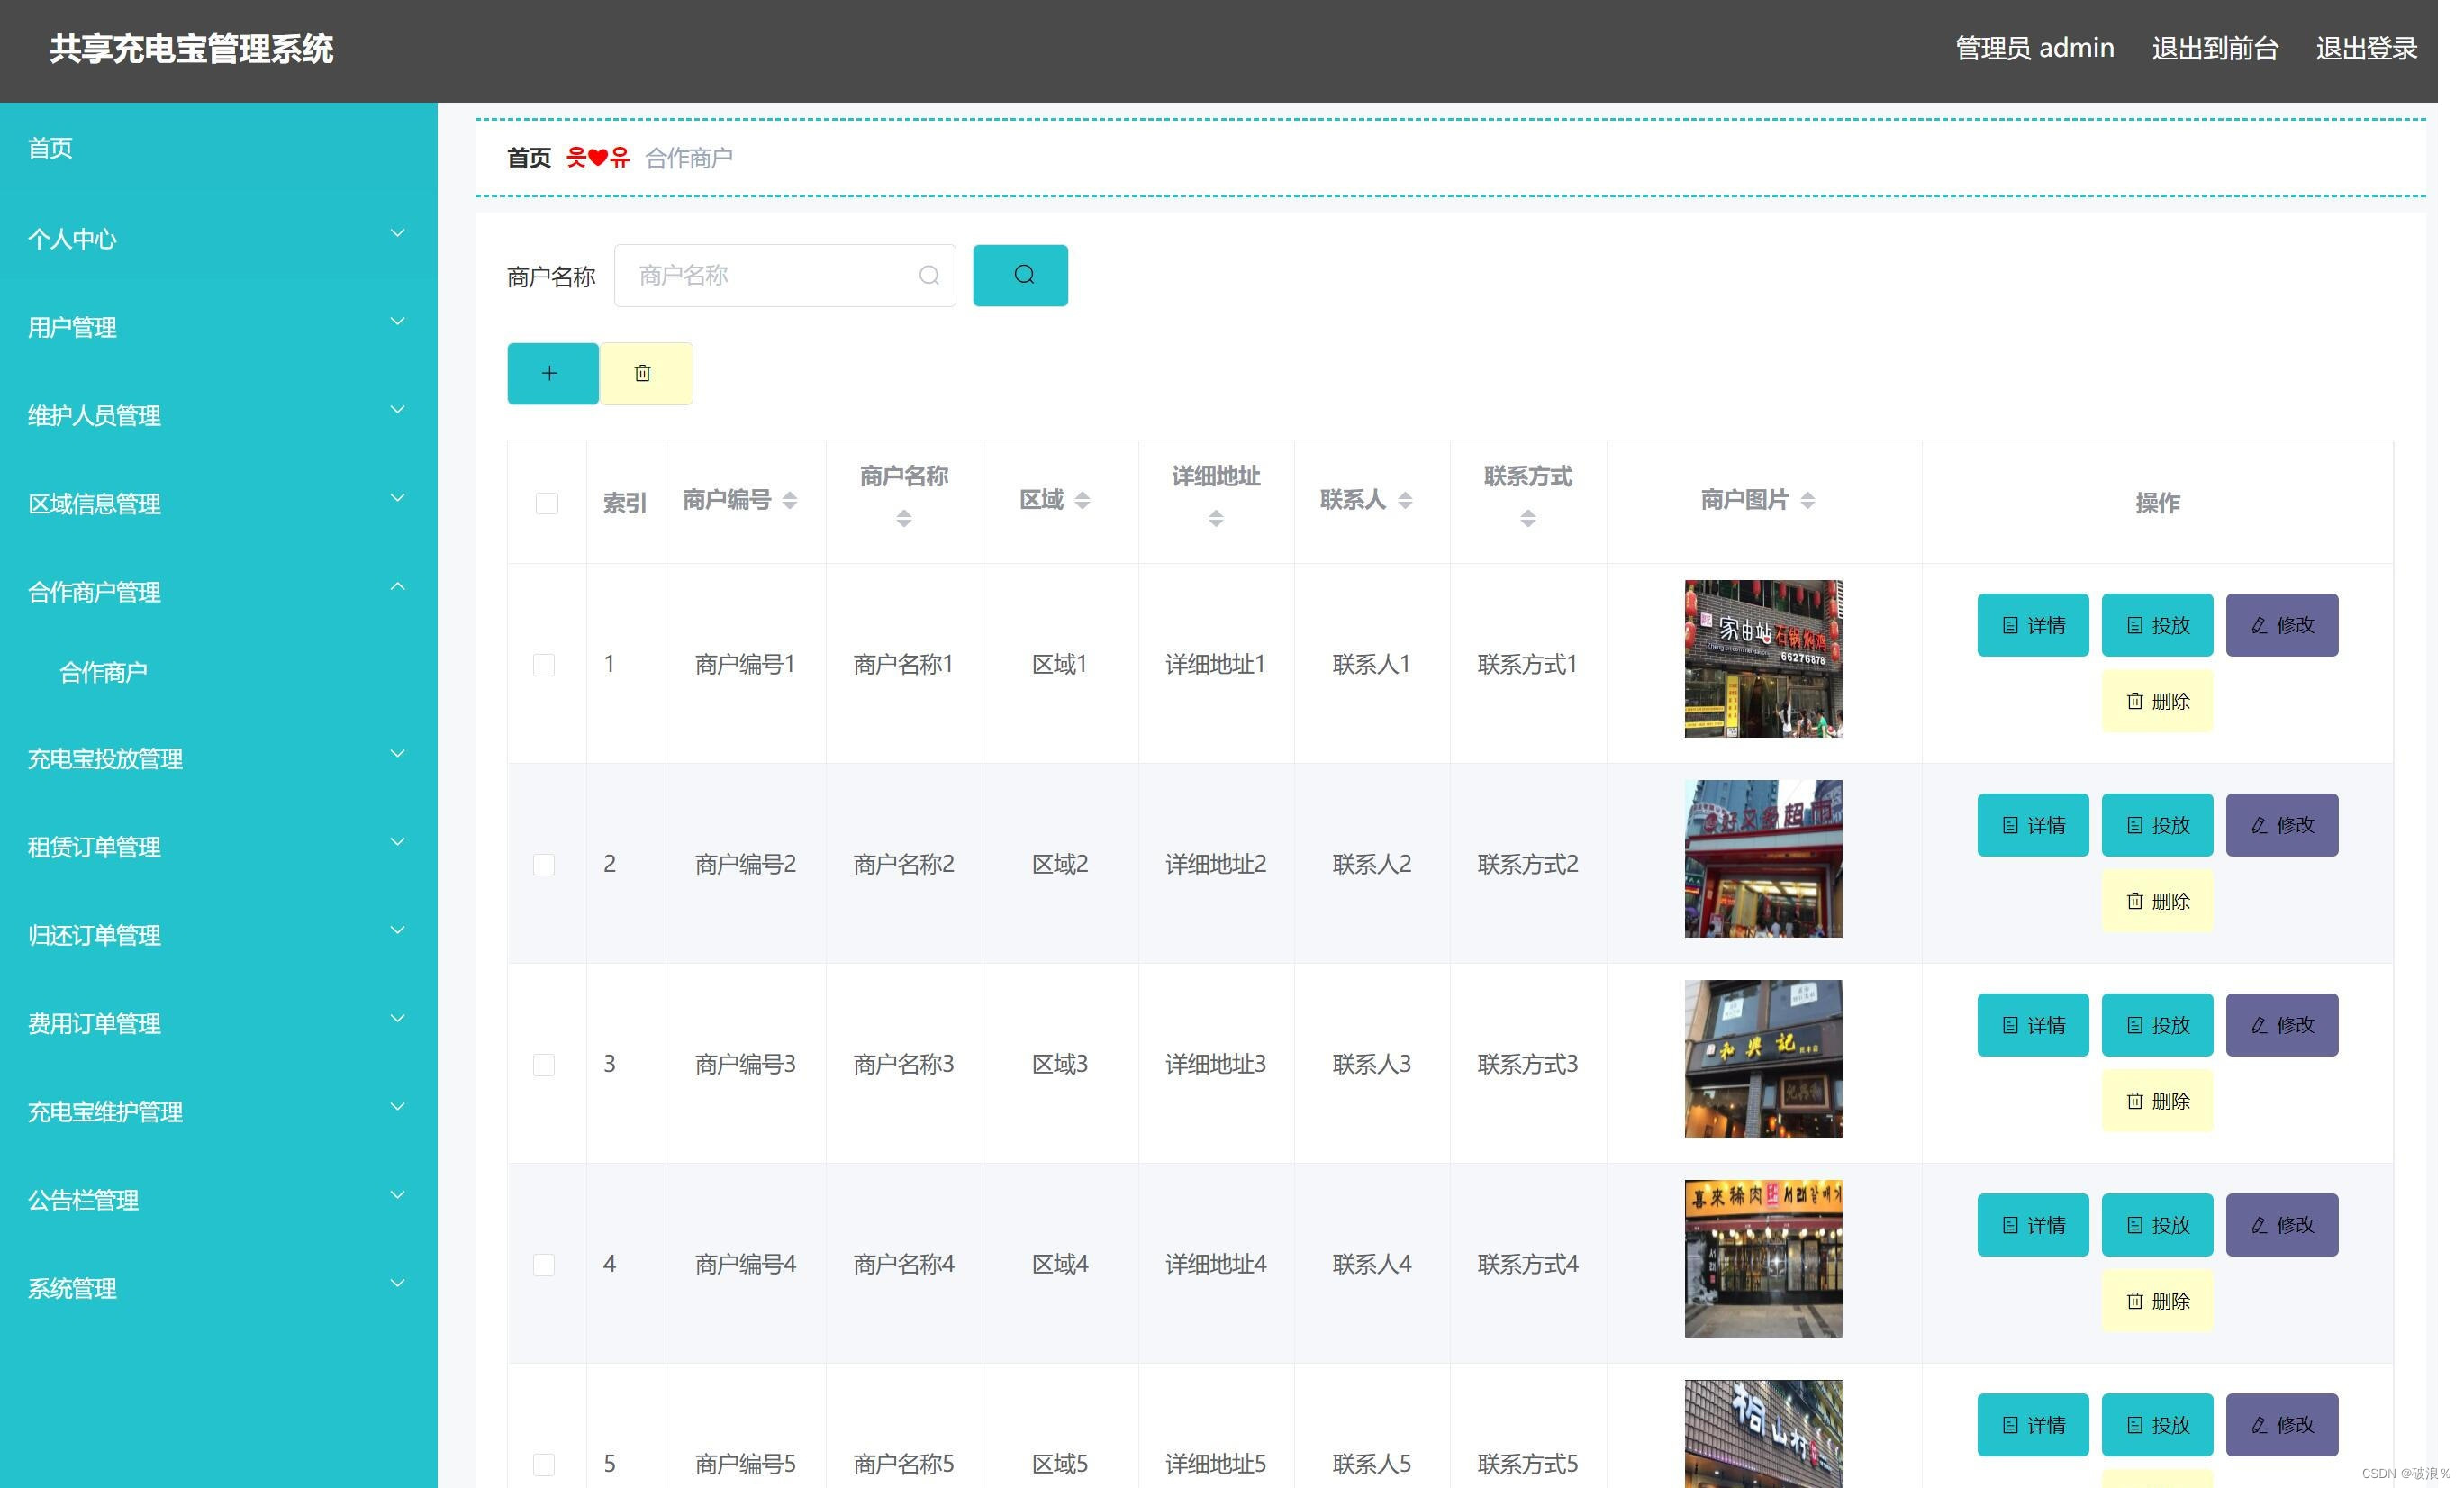Open 详情 for 商户名称5 row
This screenshot has width=2464, height=1488.
2032,1425
